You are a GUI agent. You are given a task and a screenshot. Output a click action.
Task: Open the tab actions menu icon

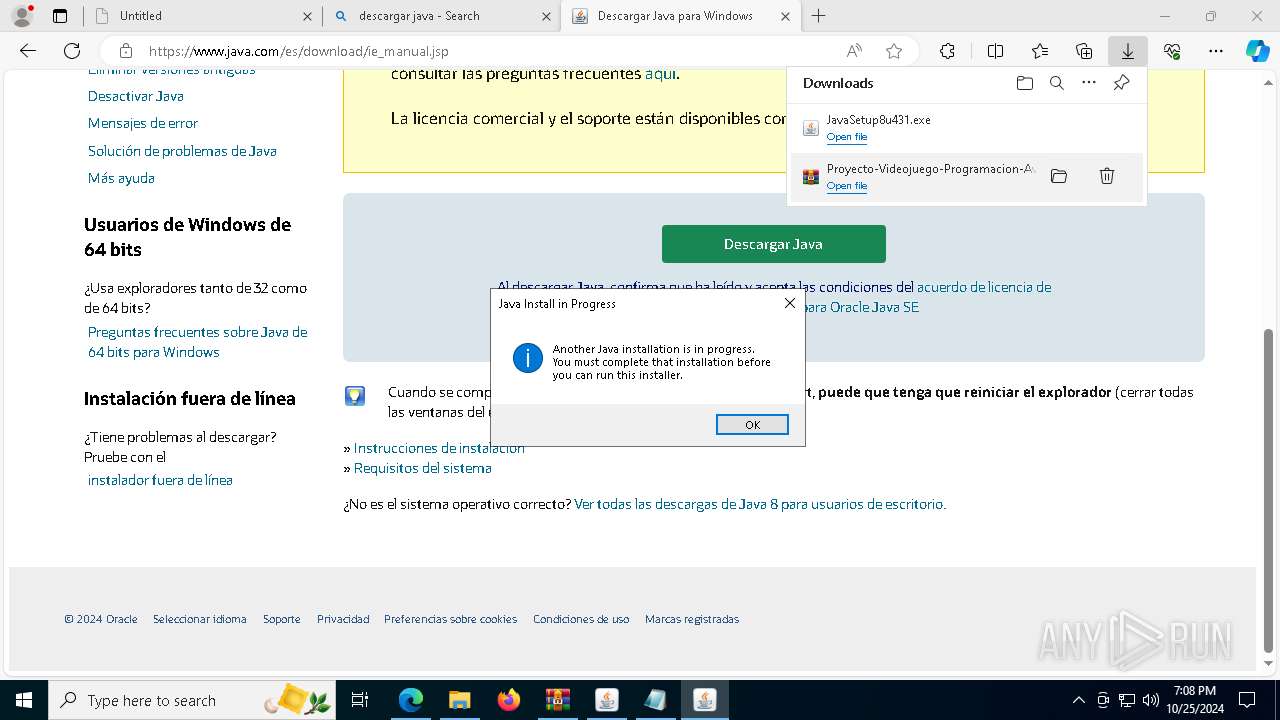pyautogui.click(x=60, y=16)
